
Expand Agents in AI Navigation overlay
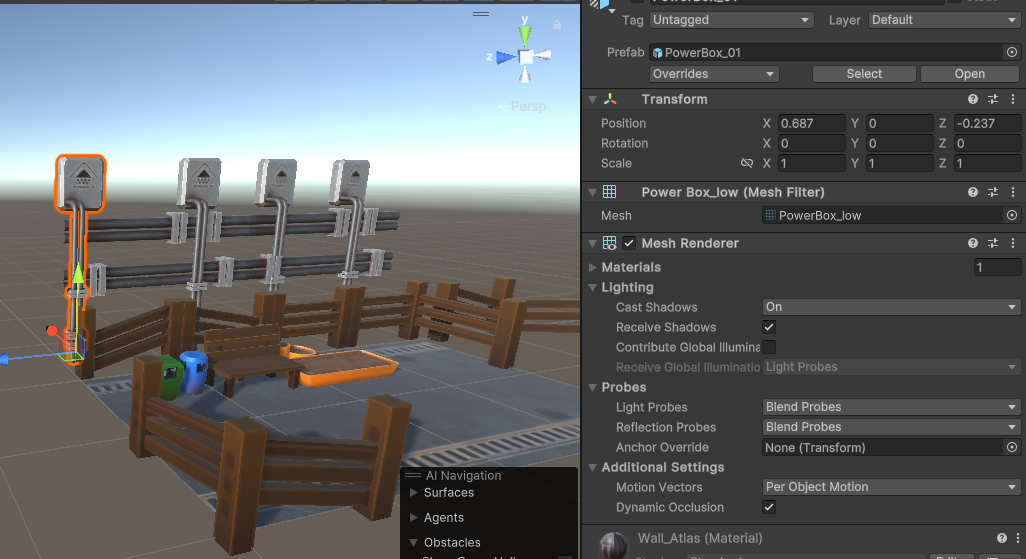(x=414, y=517)
